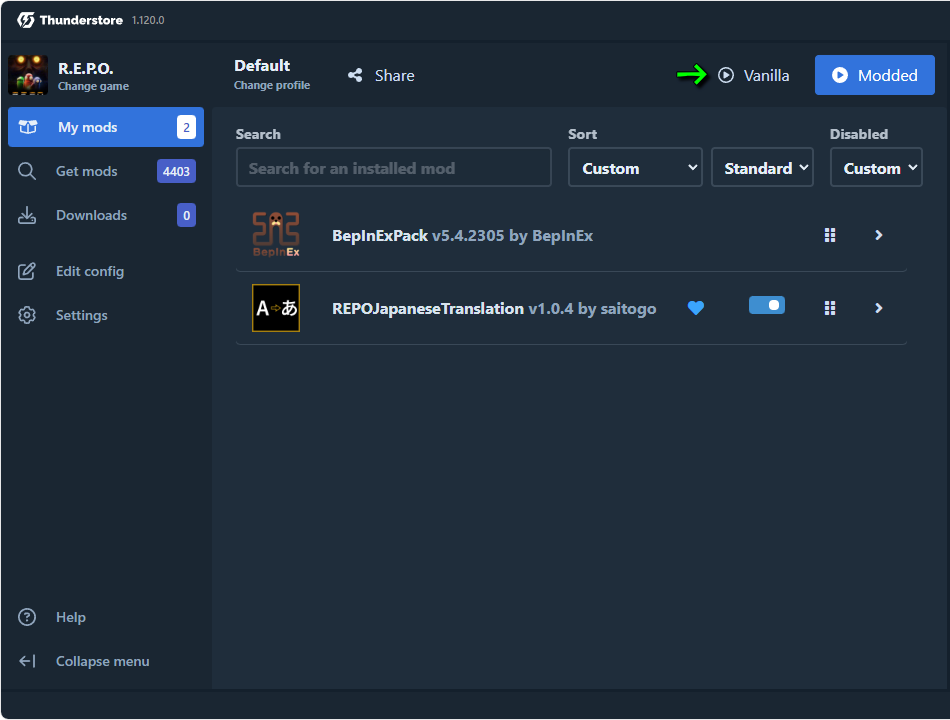
Task: Open the Downloads section
Action: pos(106,215)
